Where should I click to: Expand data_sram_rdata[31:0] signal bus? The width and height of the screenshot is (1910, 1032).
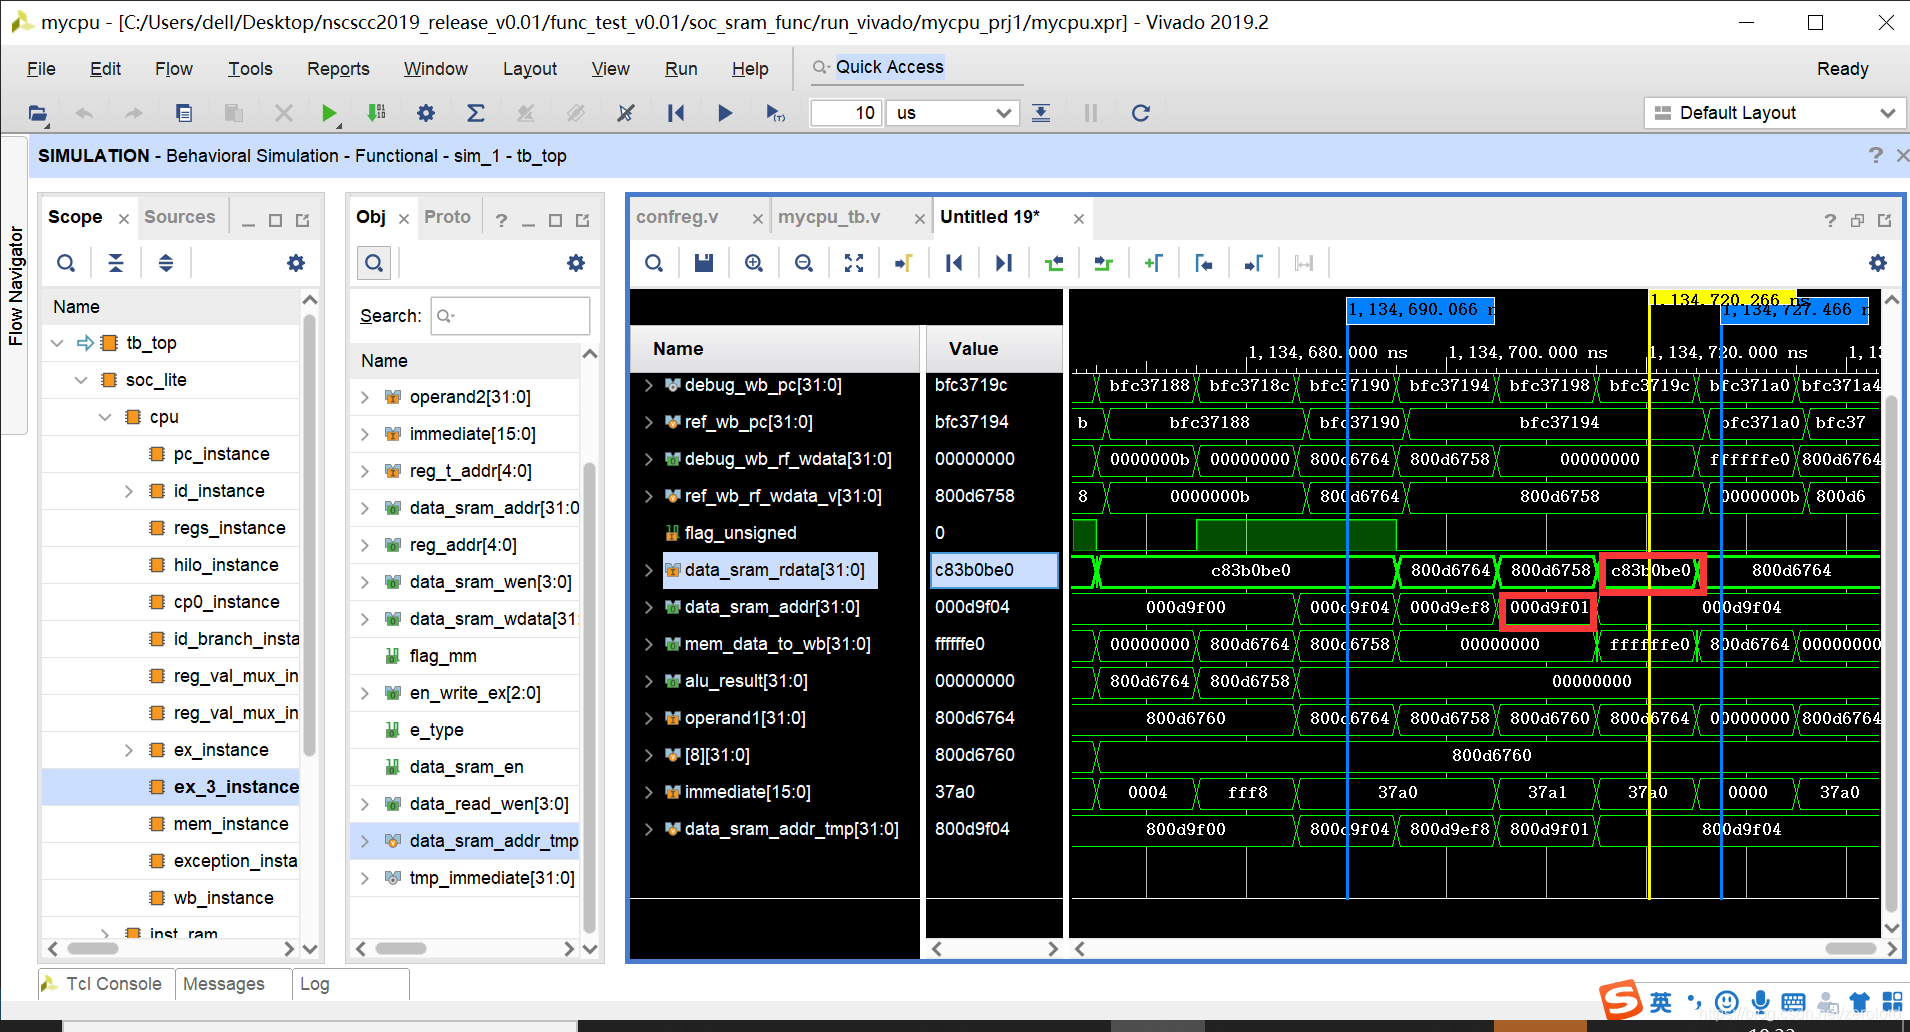pos(649,570)
